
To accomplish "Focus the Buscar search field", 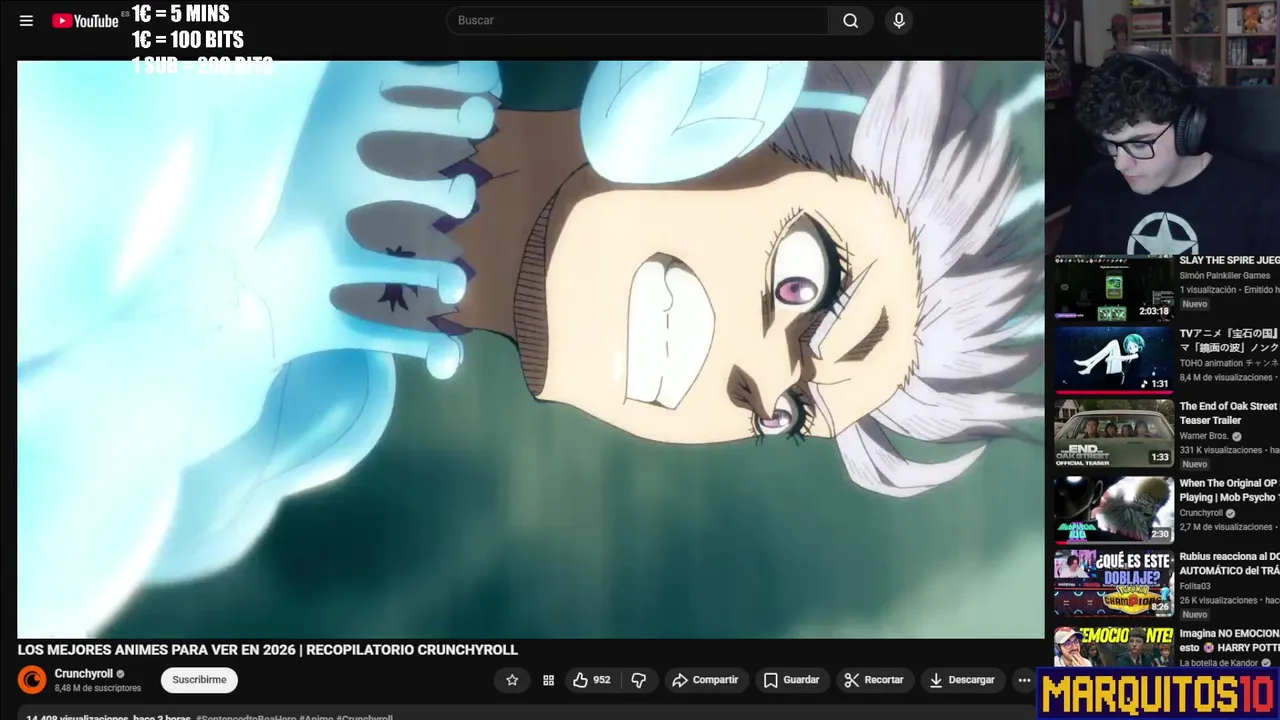I will pyautogui.click(x=637, y=20).
